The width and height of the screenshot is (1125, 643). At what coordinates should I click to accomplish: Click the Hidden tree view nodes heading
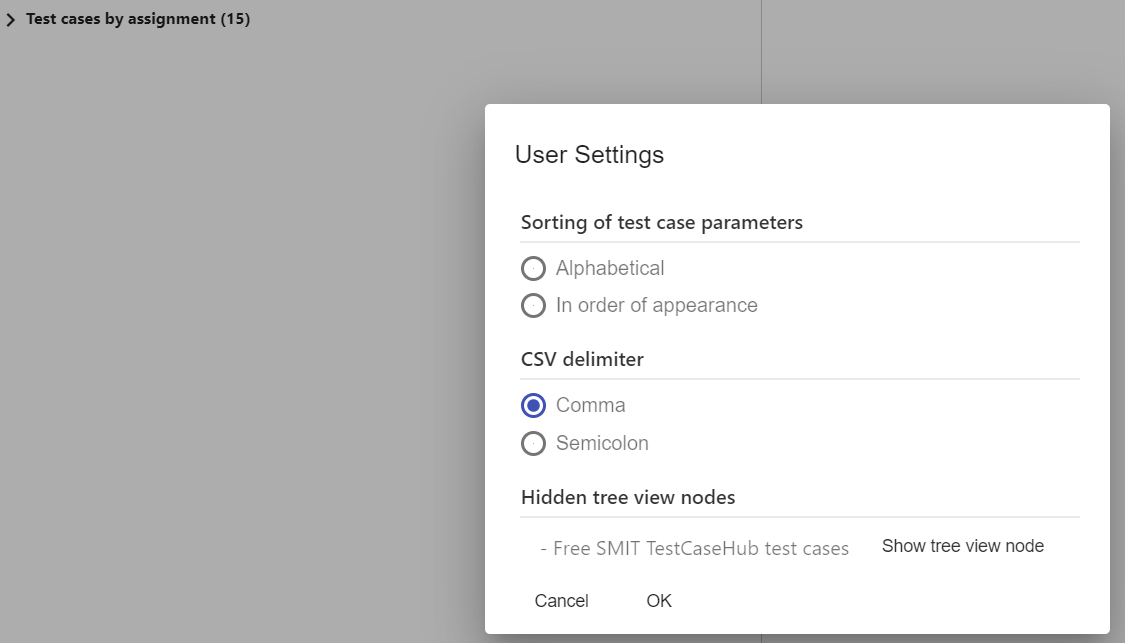coord(628,497)
